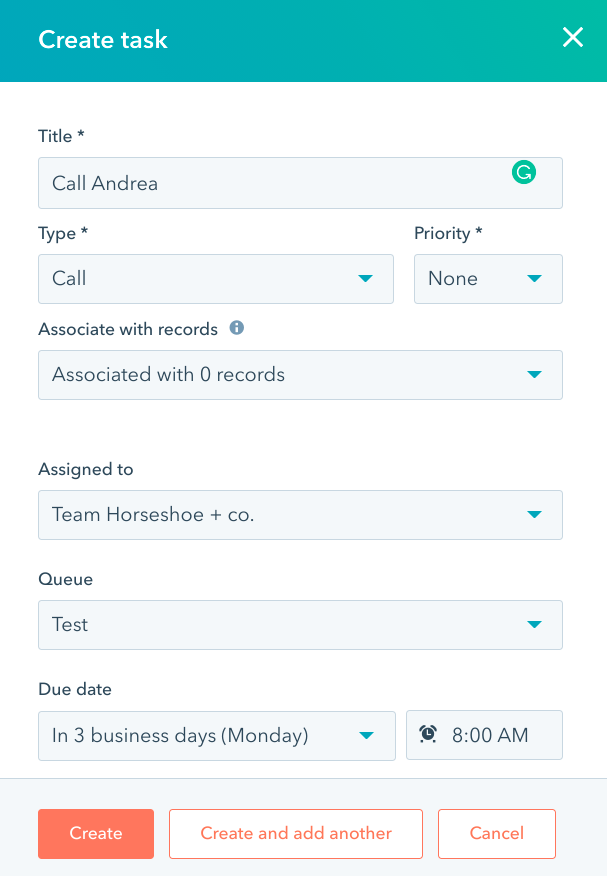Screen dimensions: 607x876
Task: Open the Priority dropdown set to None
Action: point(488,279)
